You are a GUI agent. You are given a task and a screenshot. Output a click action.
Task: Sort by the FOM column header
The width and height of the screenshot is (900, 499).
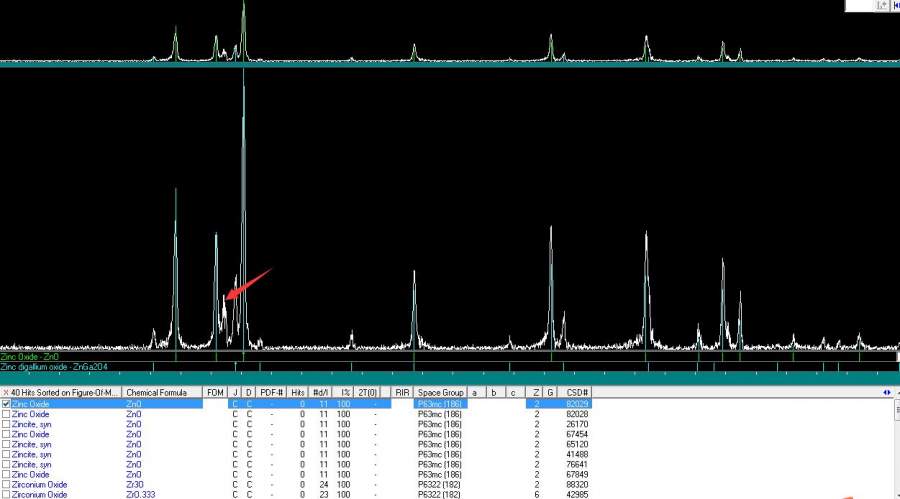(215, 393)
